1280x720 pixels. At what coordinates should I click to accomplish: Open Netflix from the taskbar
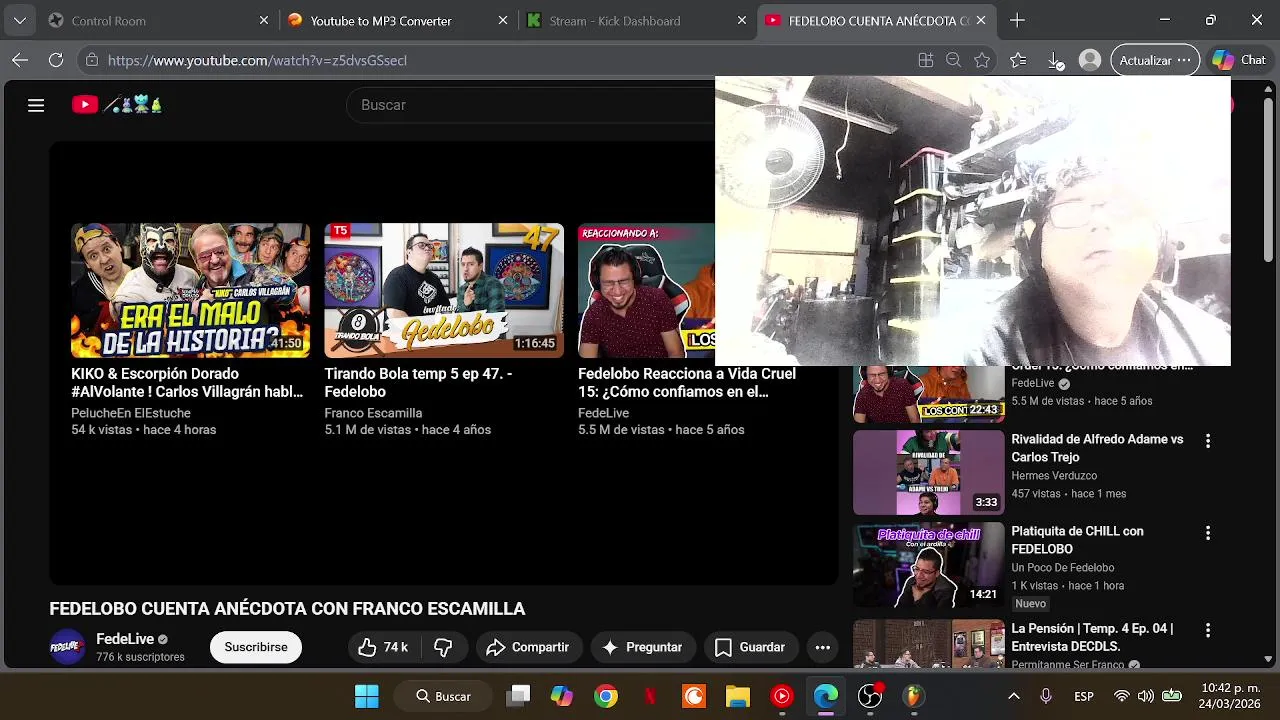[650, 696]
